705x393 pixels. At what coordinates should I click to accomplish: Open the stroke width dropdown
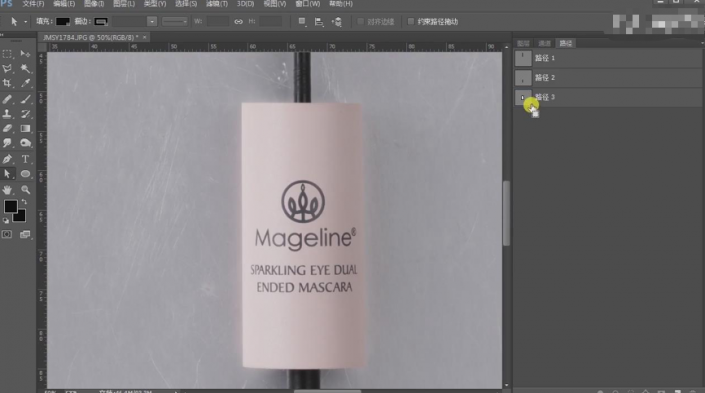tap(152, 22)
